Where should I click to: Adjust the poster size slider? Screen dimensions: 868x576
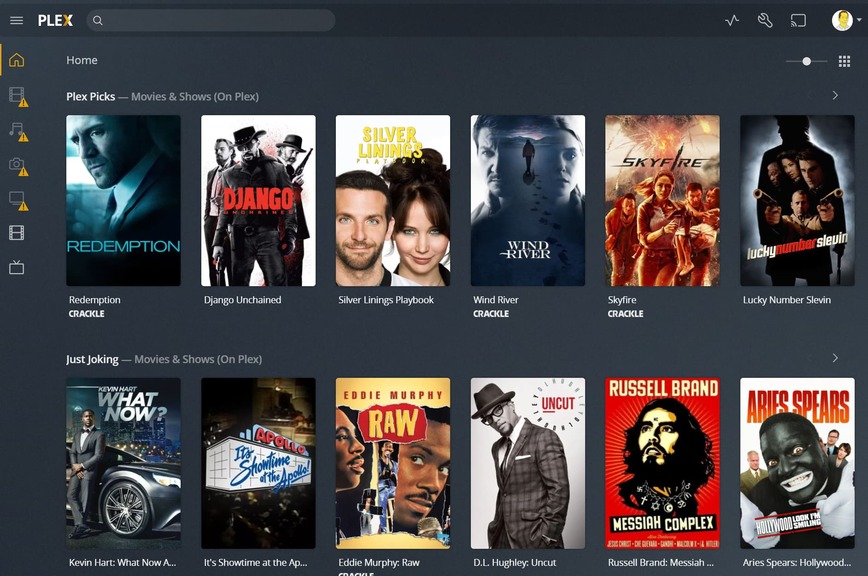807,61
